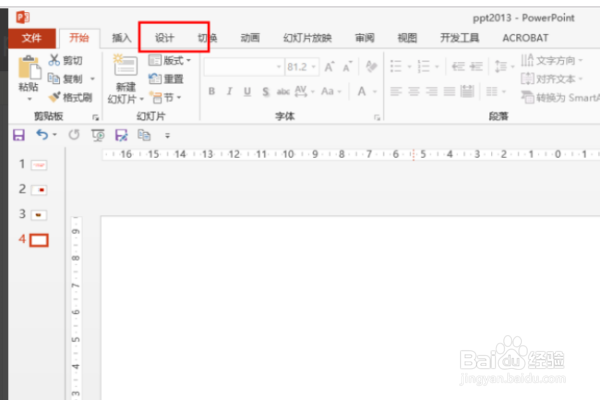Click the Redo icon in quick access toolbar
Image resolution: width=600 pixels, height=400 pixels.
[74, 135]
